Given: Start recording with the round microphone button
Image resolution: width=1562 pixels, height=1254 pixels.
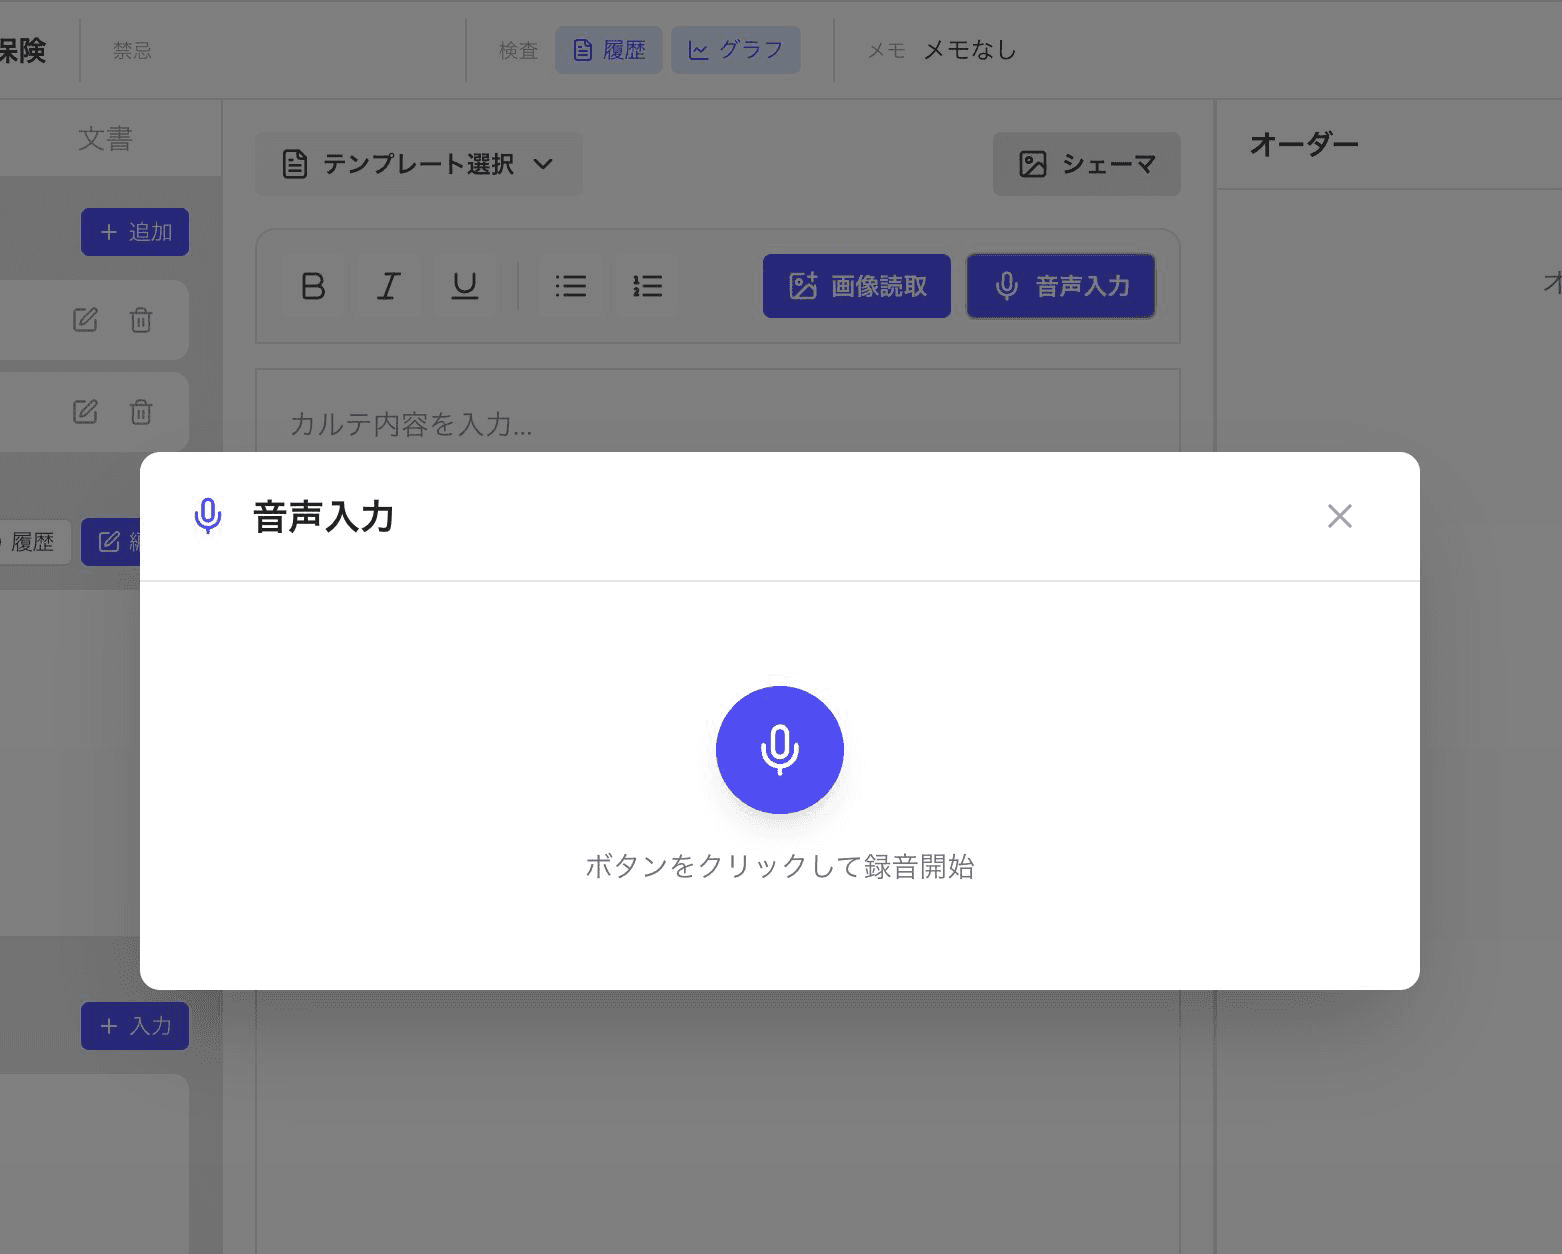Looking at the screenshot, I should point(780,750).
